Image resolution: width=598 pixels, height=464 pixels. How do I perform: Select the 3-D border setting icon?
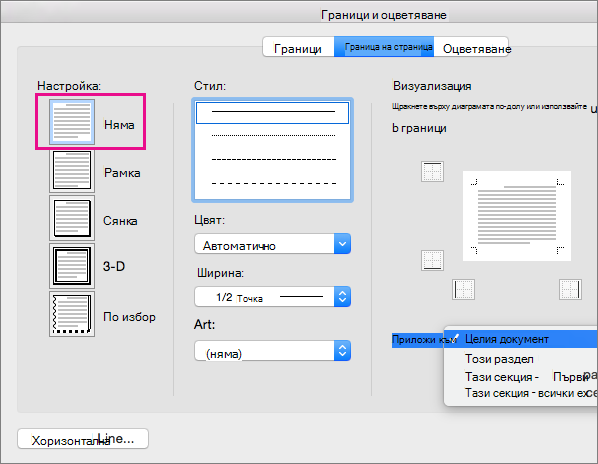(x=72, y=266)
